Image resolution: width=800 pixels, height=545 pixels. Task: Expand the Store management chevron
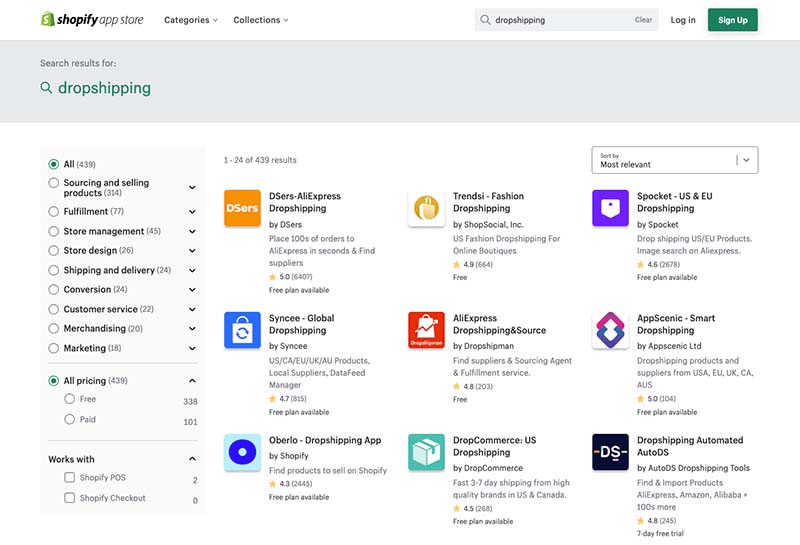[x=192, y=231]
